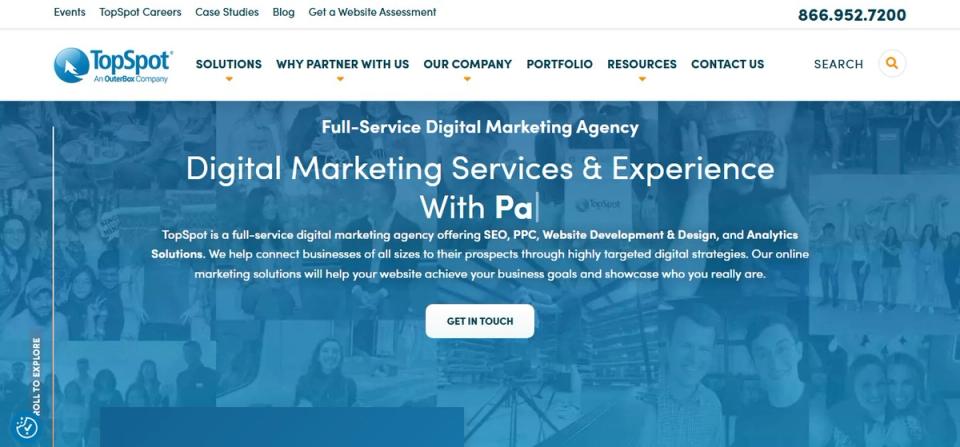Open the Events link
The image size is (960, 447).
pos(70,12)
